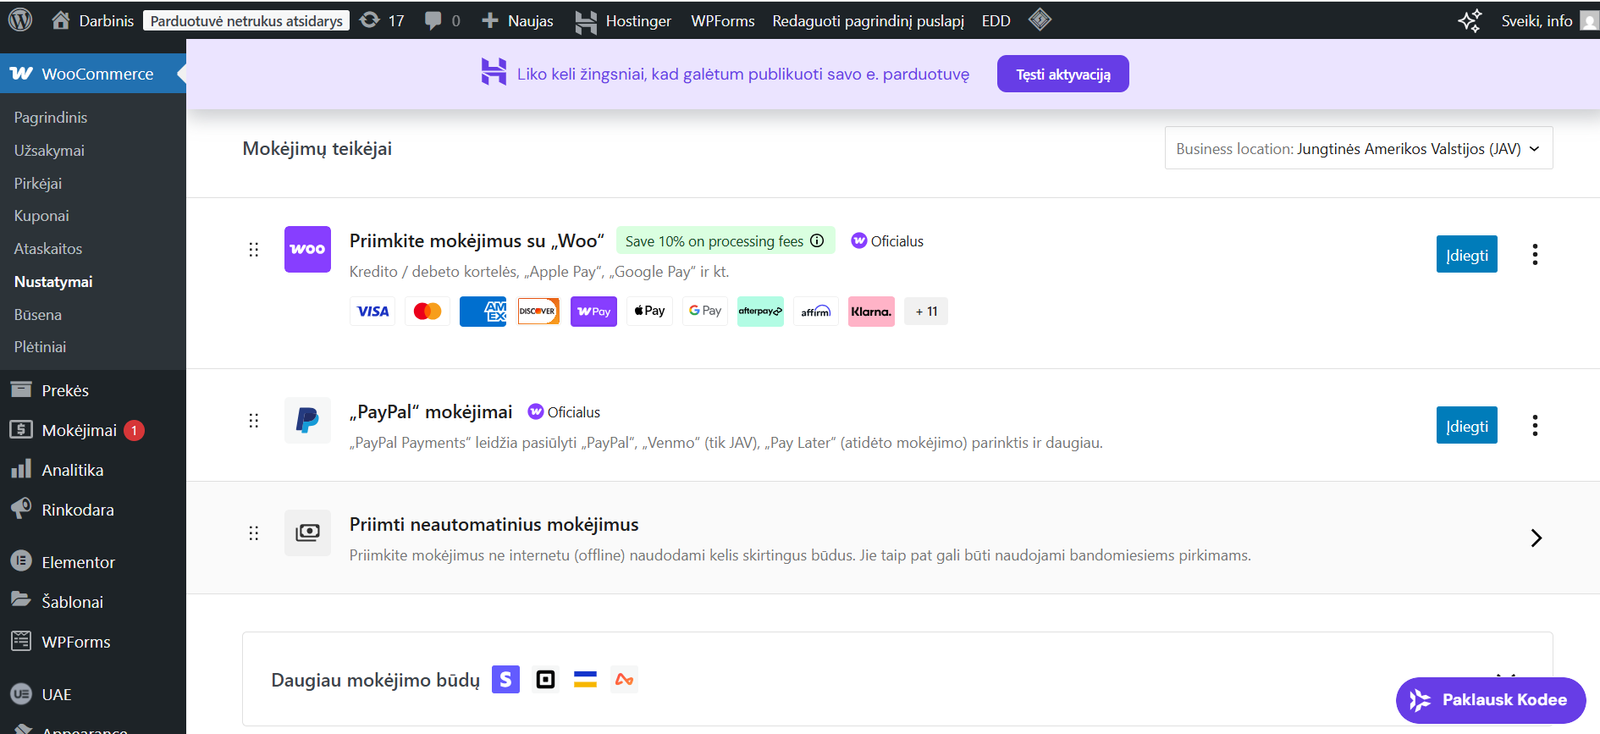Open the Paklausk Kodee assistant button
The width and height of the screenshot is (1600, 734).
pyautogui.click(x=1490, y=700)
